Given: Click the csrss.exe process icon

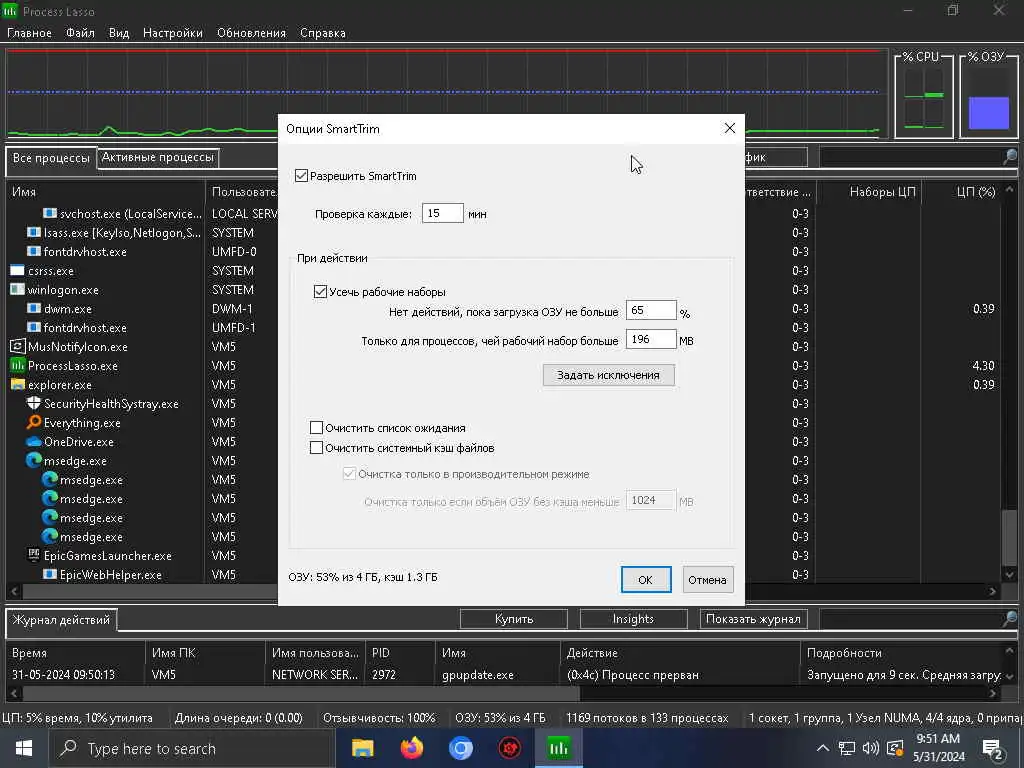Looking at the screenshot, I should [18, 270].
